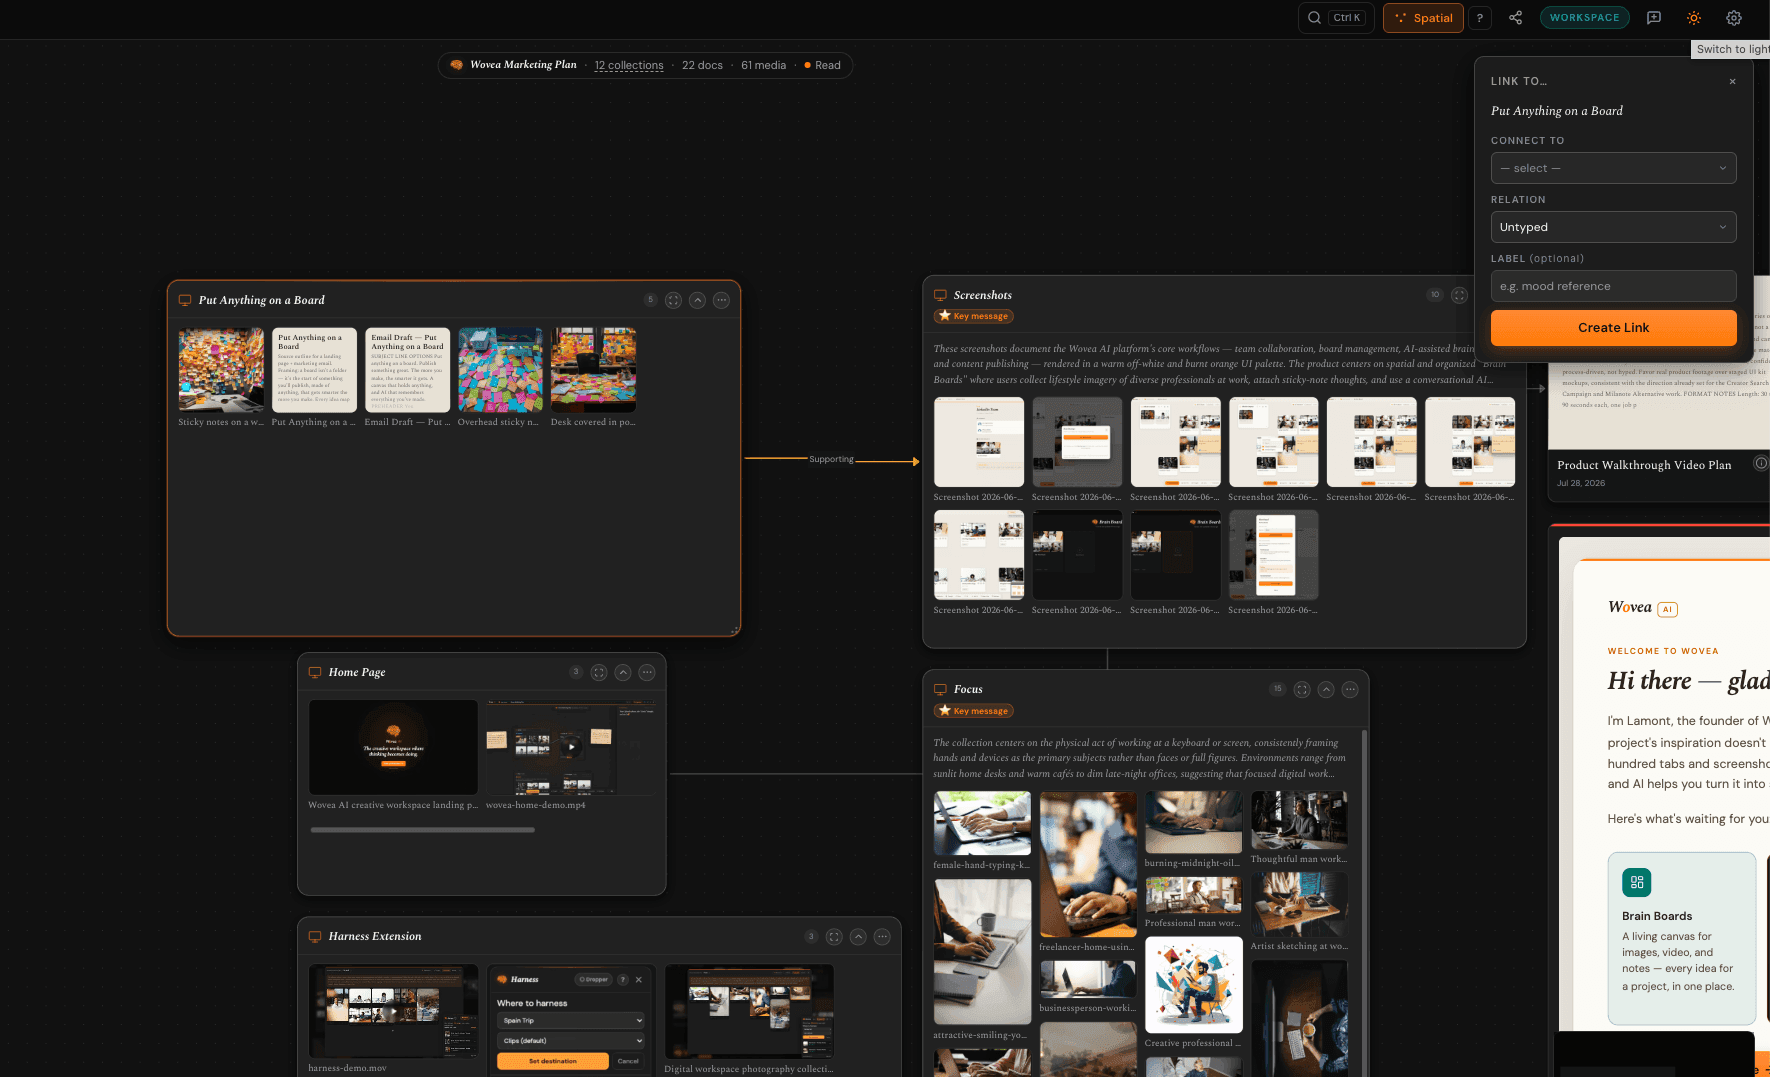Expand the Harness Extension card to fullscreen
This screenshot has width=1770, height=1077.
[x=834, y=937]
